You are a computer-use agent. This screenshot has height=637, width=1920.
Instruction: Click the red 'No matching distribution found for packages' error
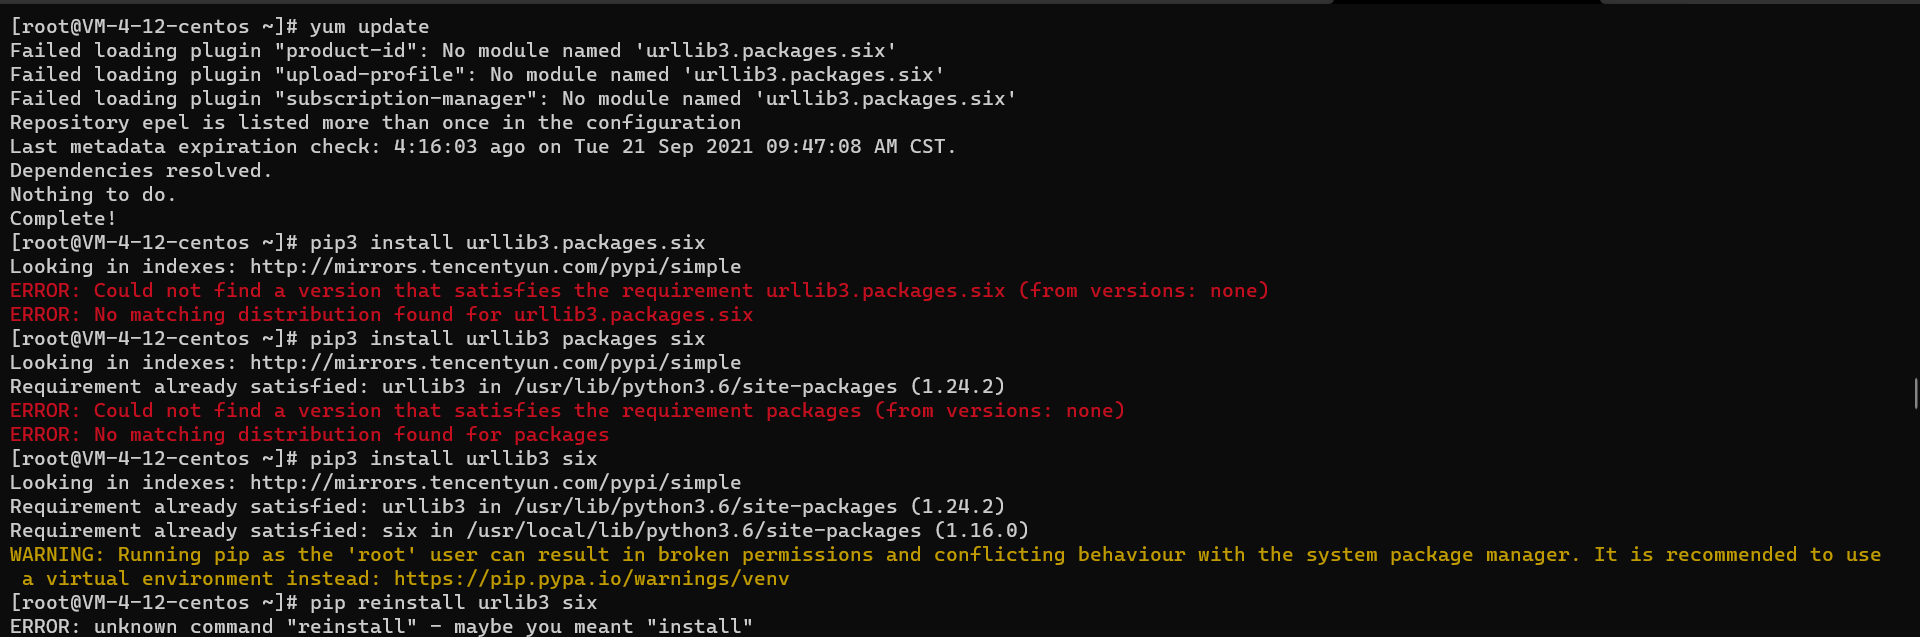(309, 435)
